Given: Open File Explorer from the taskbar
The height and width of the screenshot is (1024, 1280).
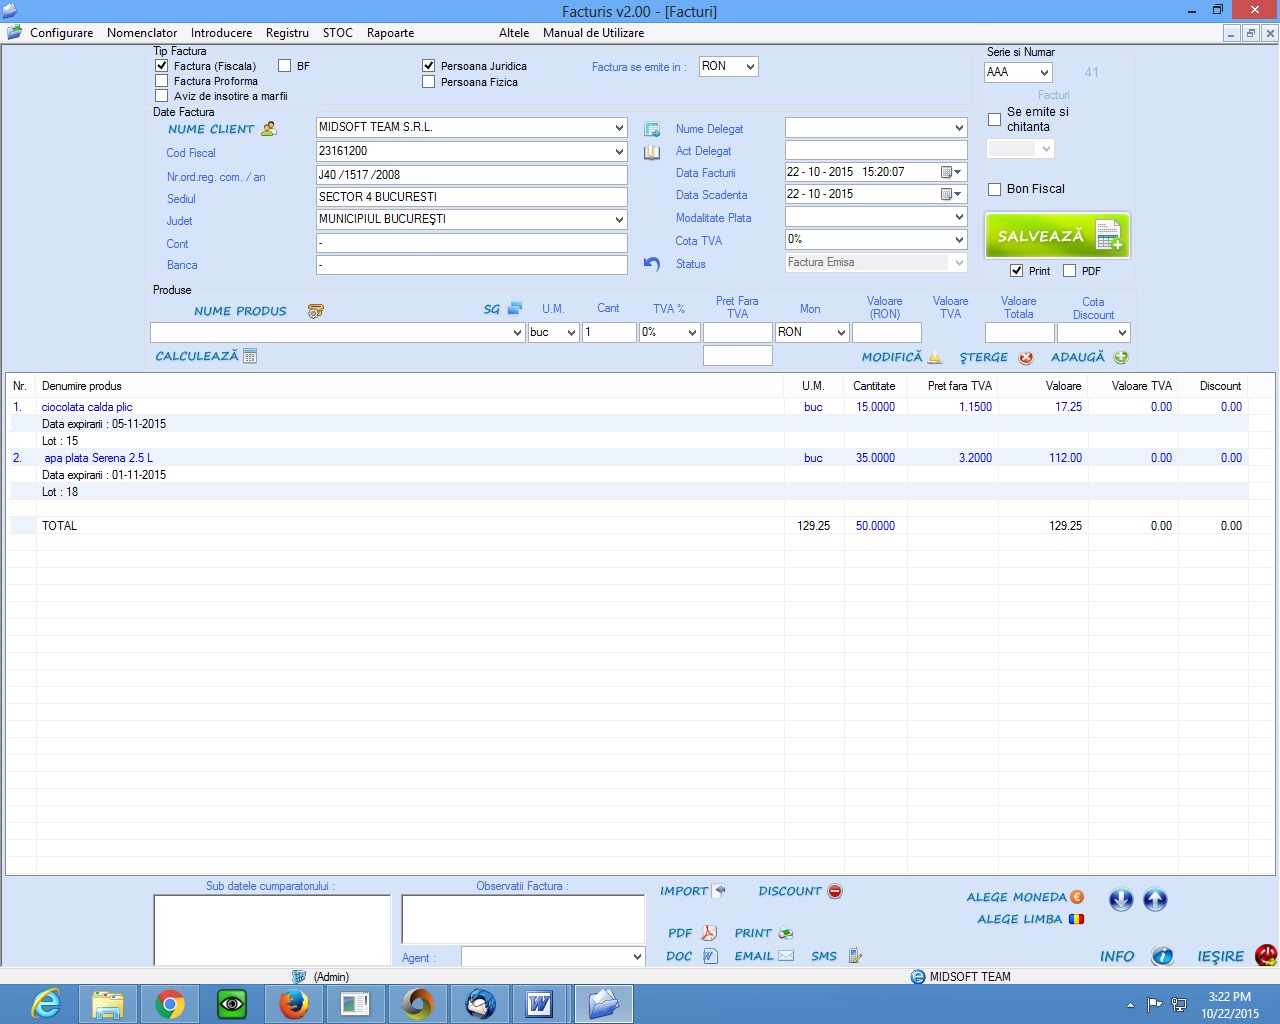Looking at the screenshot, I should [x=108, y=1003].
